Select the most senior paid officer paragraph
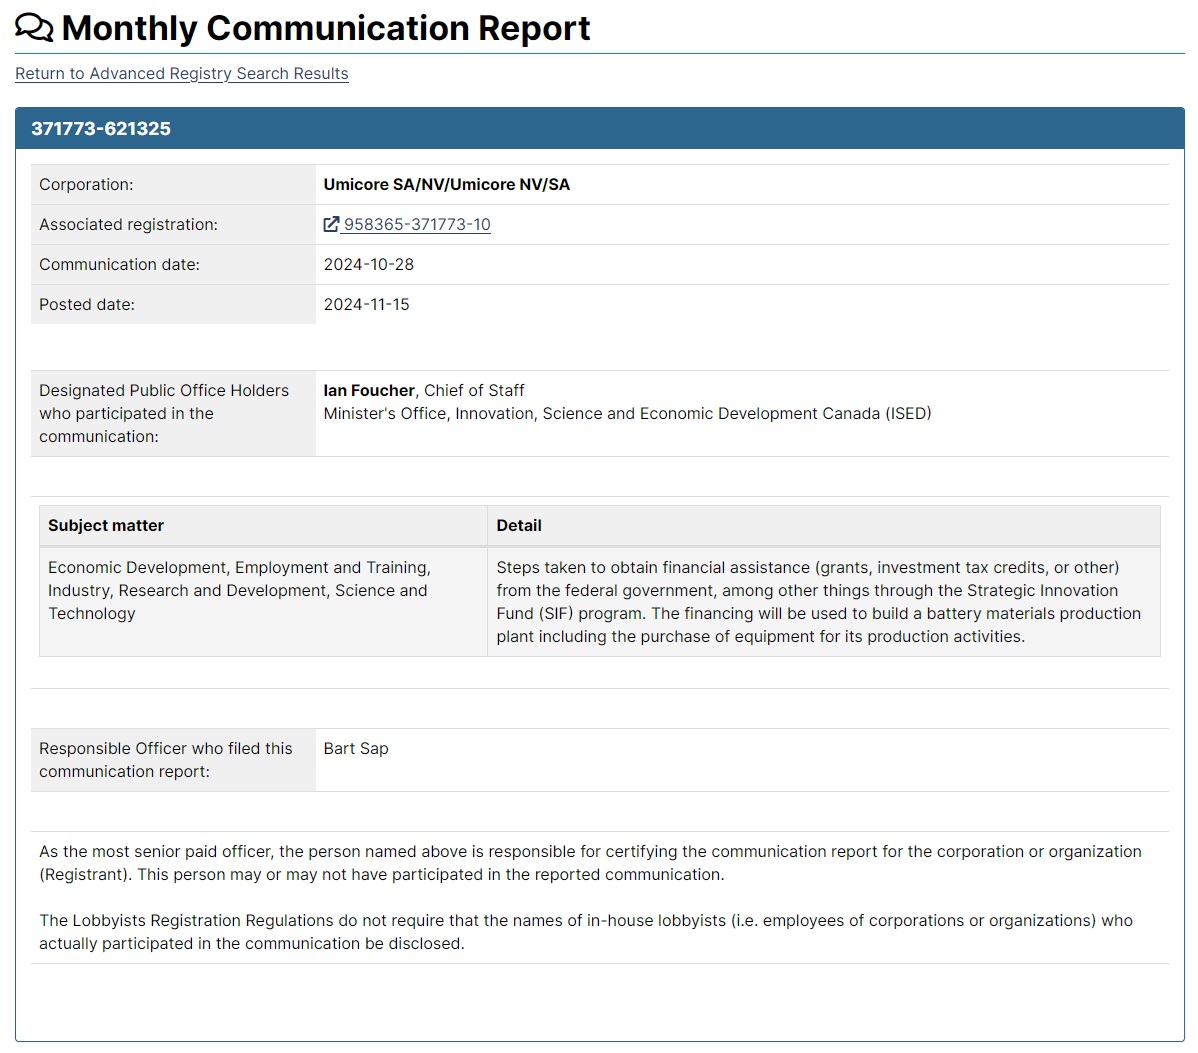 point(591,863)
